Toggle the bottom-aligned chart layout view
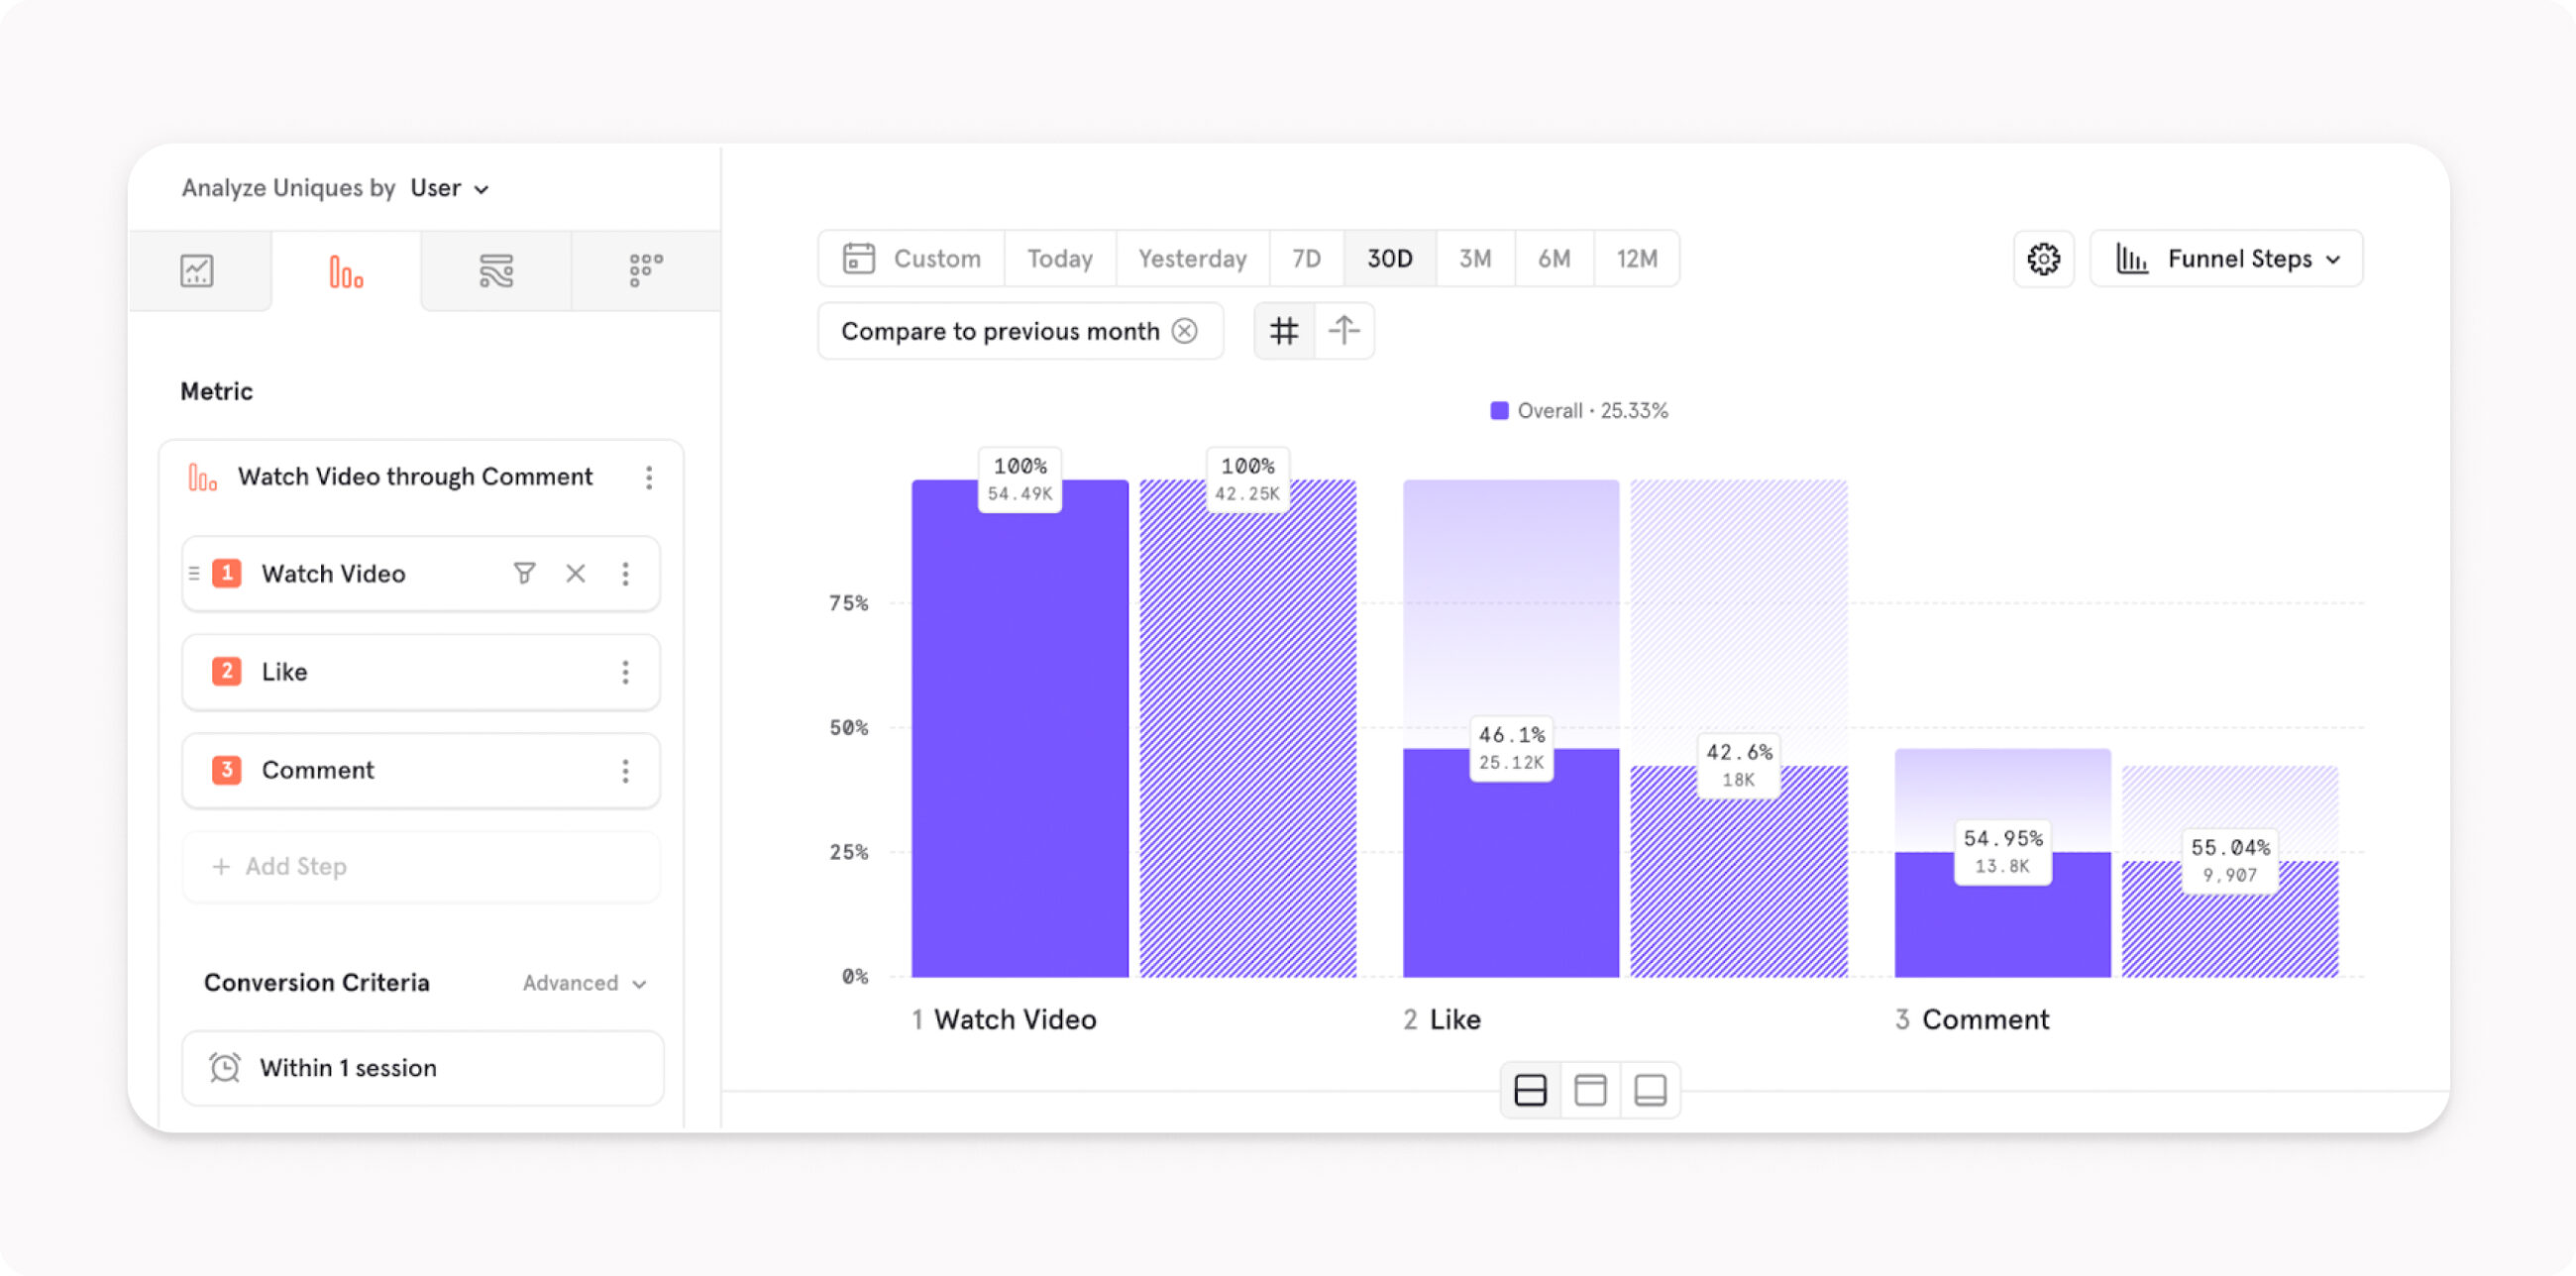The width and height of the screenshot is (2576, 1276). click(x=1650, y=1089)
